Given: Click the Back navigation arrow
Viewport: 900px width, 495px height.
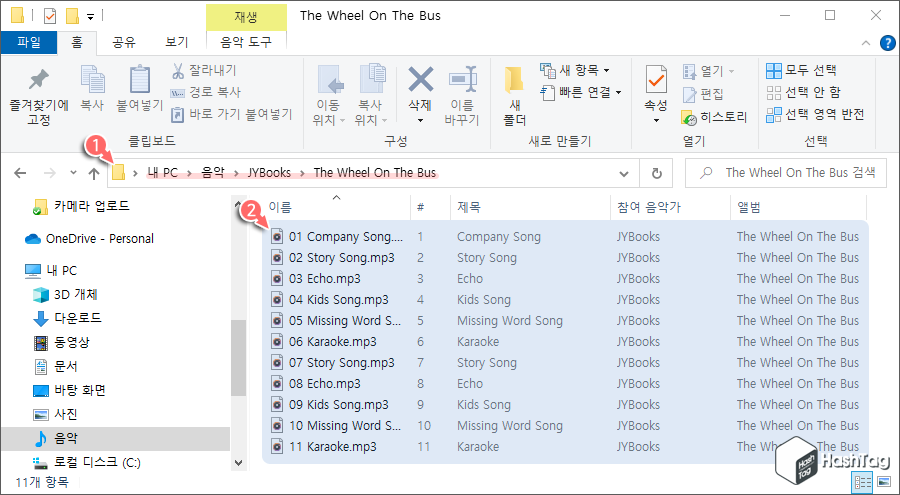Looking at the screenshot, I should [20, 173].
